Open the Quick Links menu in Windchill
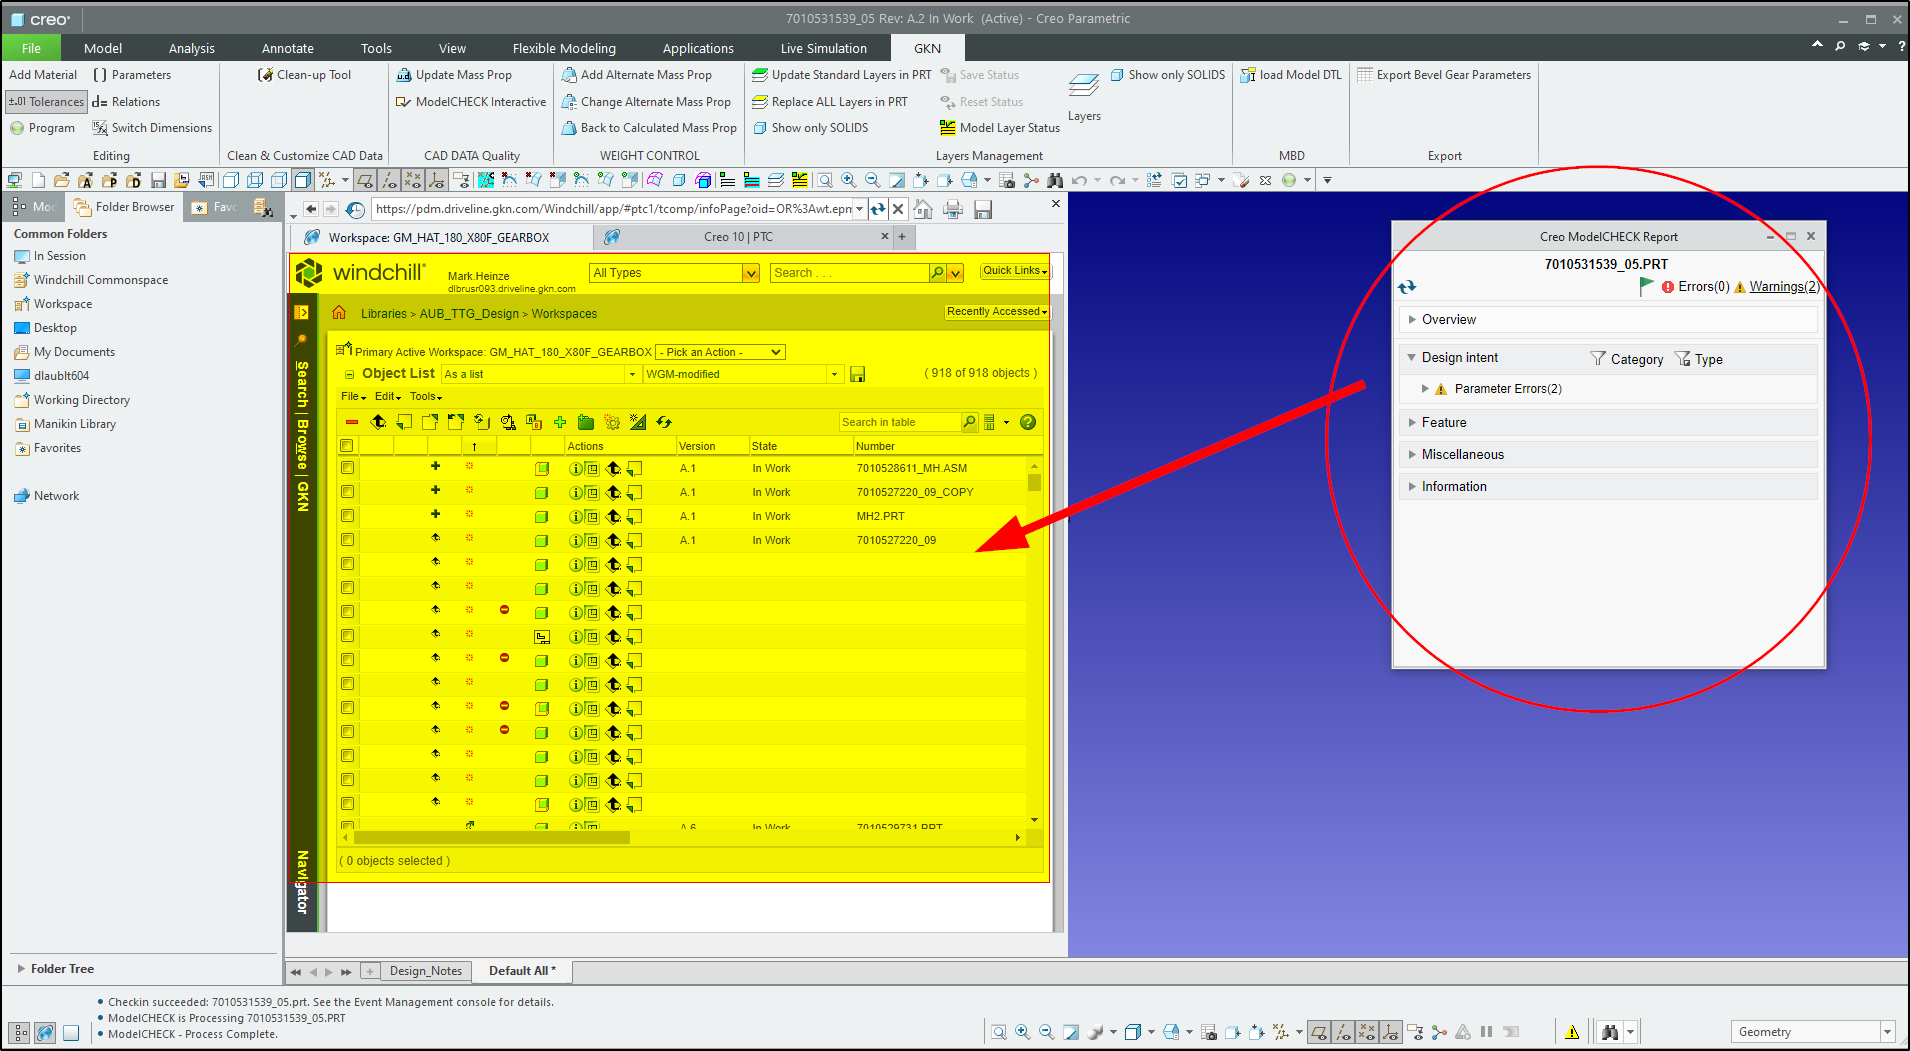The width and height of the screenshot is (1910, 1051). tap(1013, 270)
